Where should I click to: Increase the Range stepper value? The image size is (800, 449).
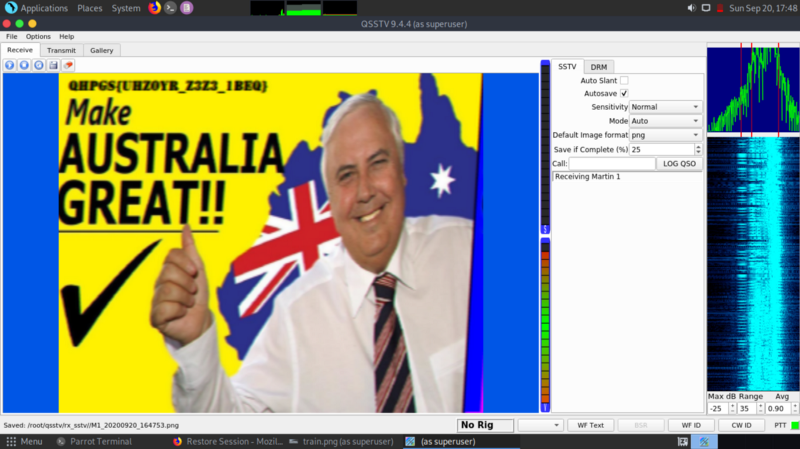[760, 406]
